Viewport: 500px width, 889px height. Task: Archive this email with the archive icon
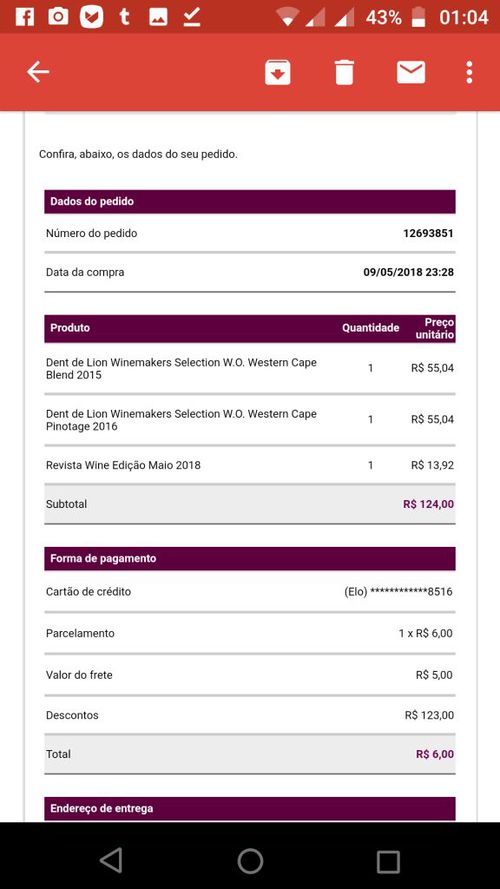(x=278, y=73)
